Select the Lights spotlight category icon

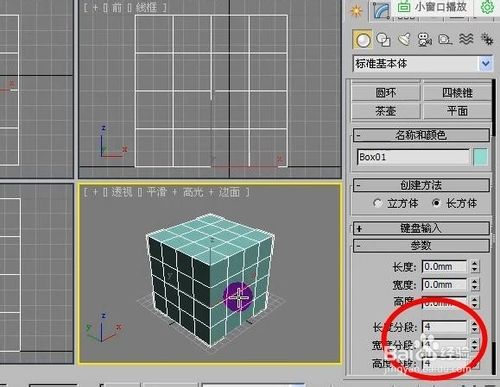pos(404,40)
